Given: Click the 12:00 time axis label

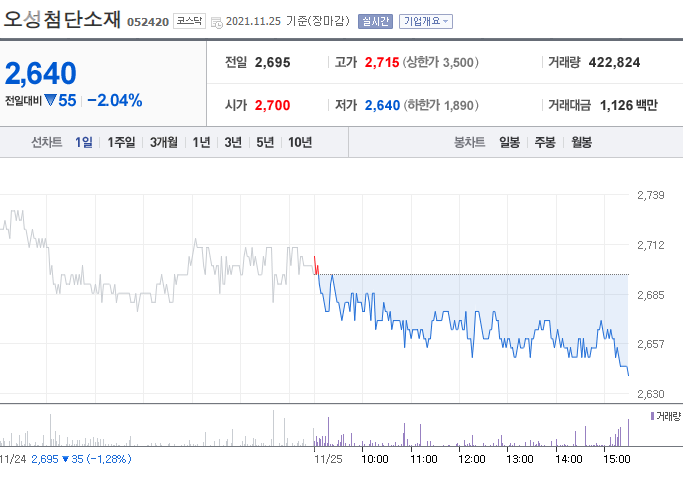Looking at the screenshot, I should [x=472, y=459].
